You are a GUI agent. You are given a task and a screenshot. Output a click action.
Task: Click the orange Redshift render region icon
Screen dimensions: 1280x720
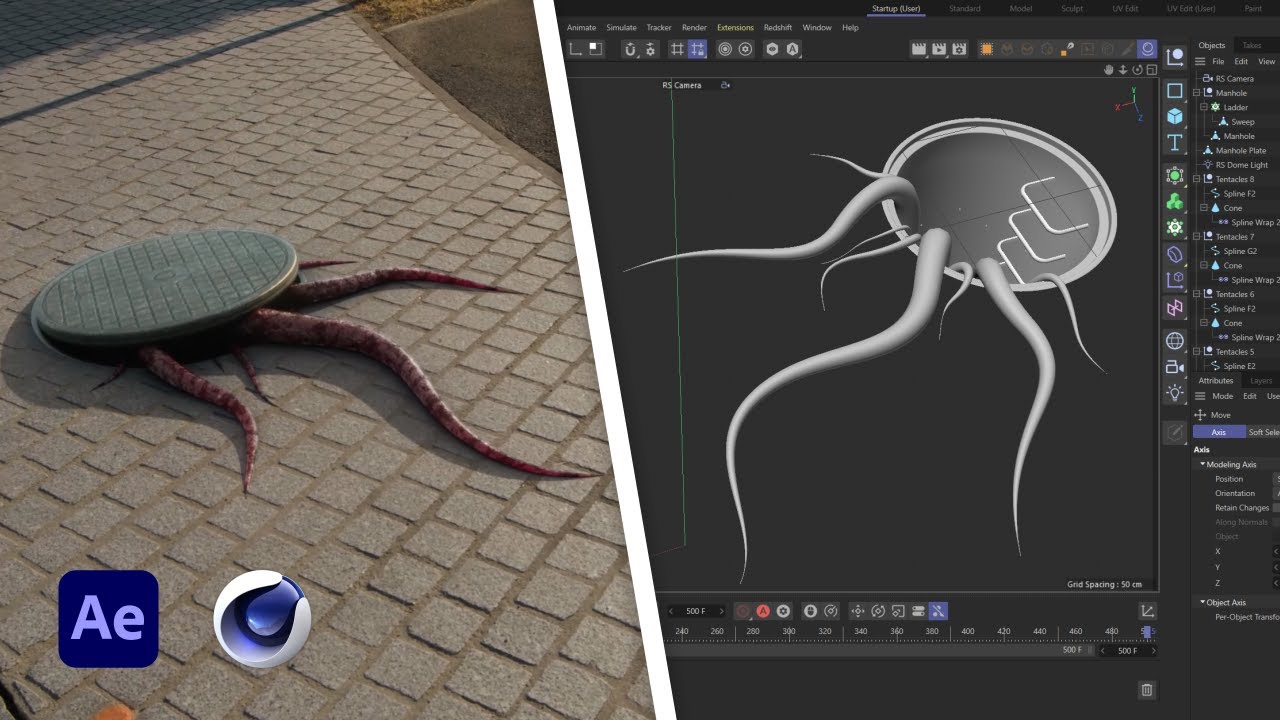click(x=987, y=49)
